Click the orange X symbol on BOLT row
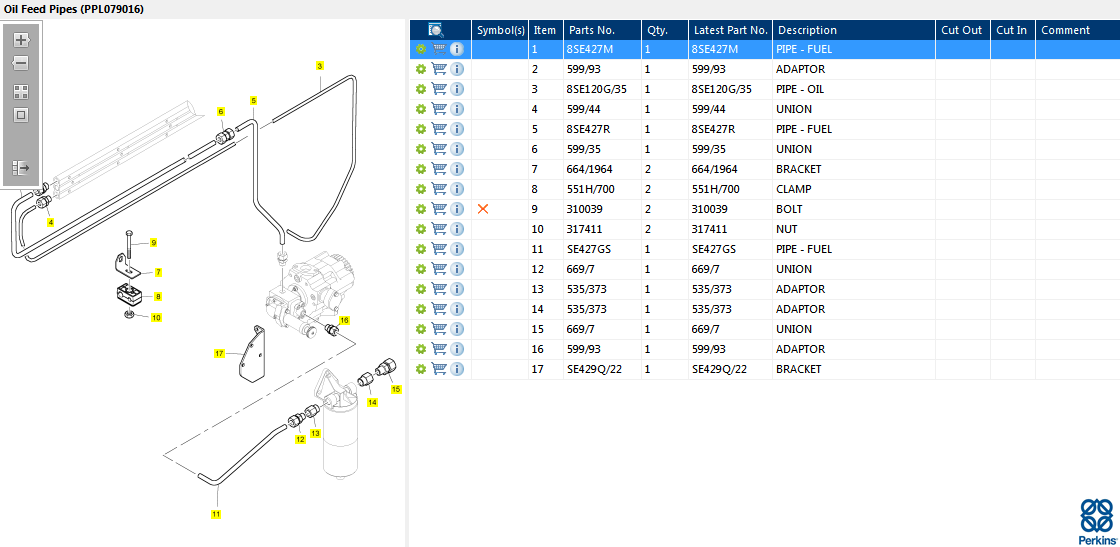 (483, 209)
